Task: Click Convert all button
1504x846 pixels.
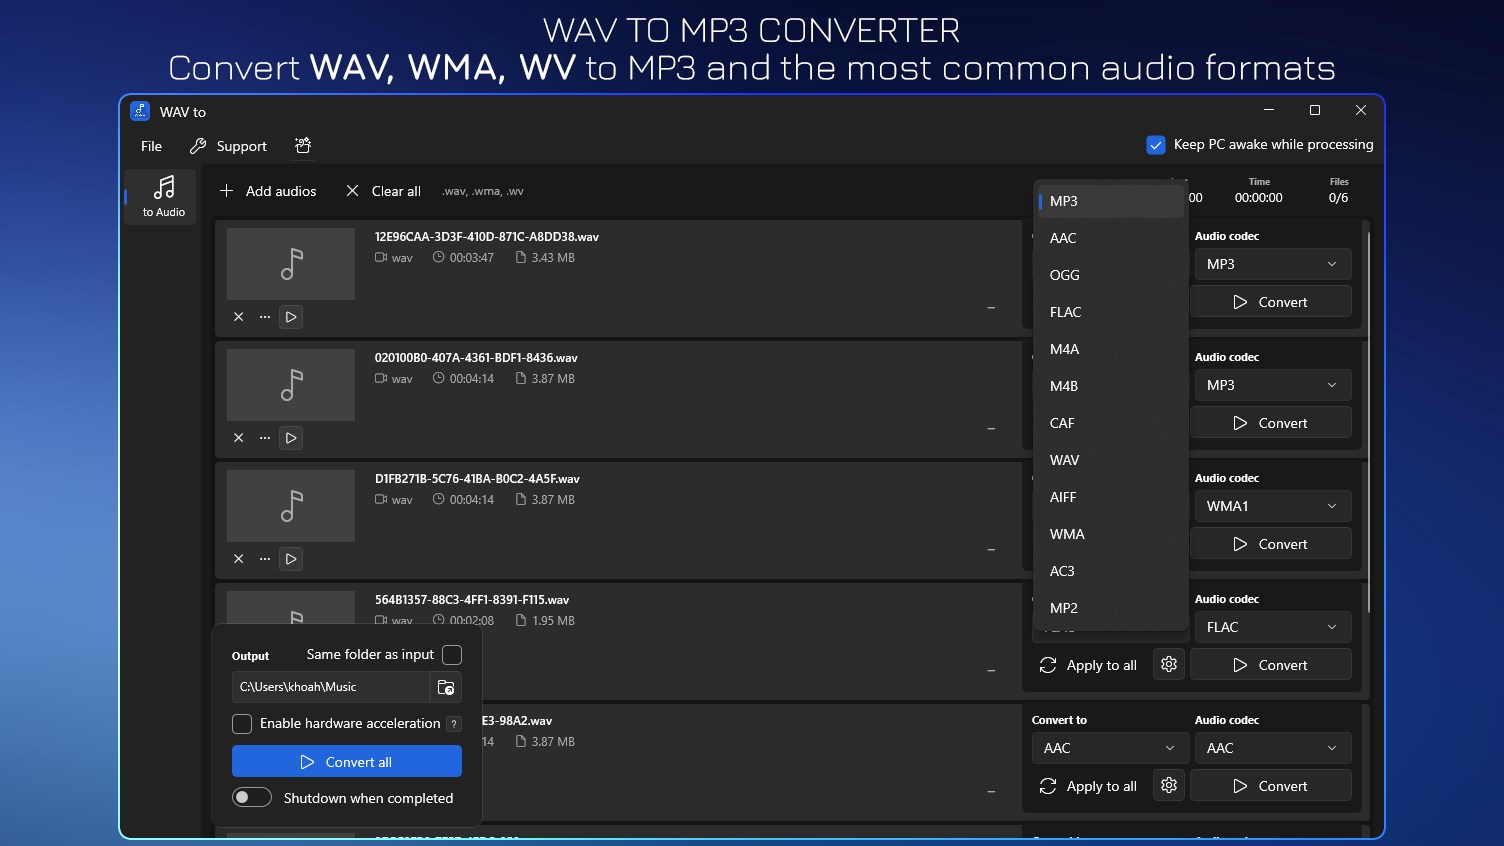Action: point(346,760)
